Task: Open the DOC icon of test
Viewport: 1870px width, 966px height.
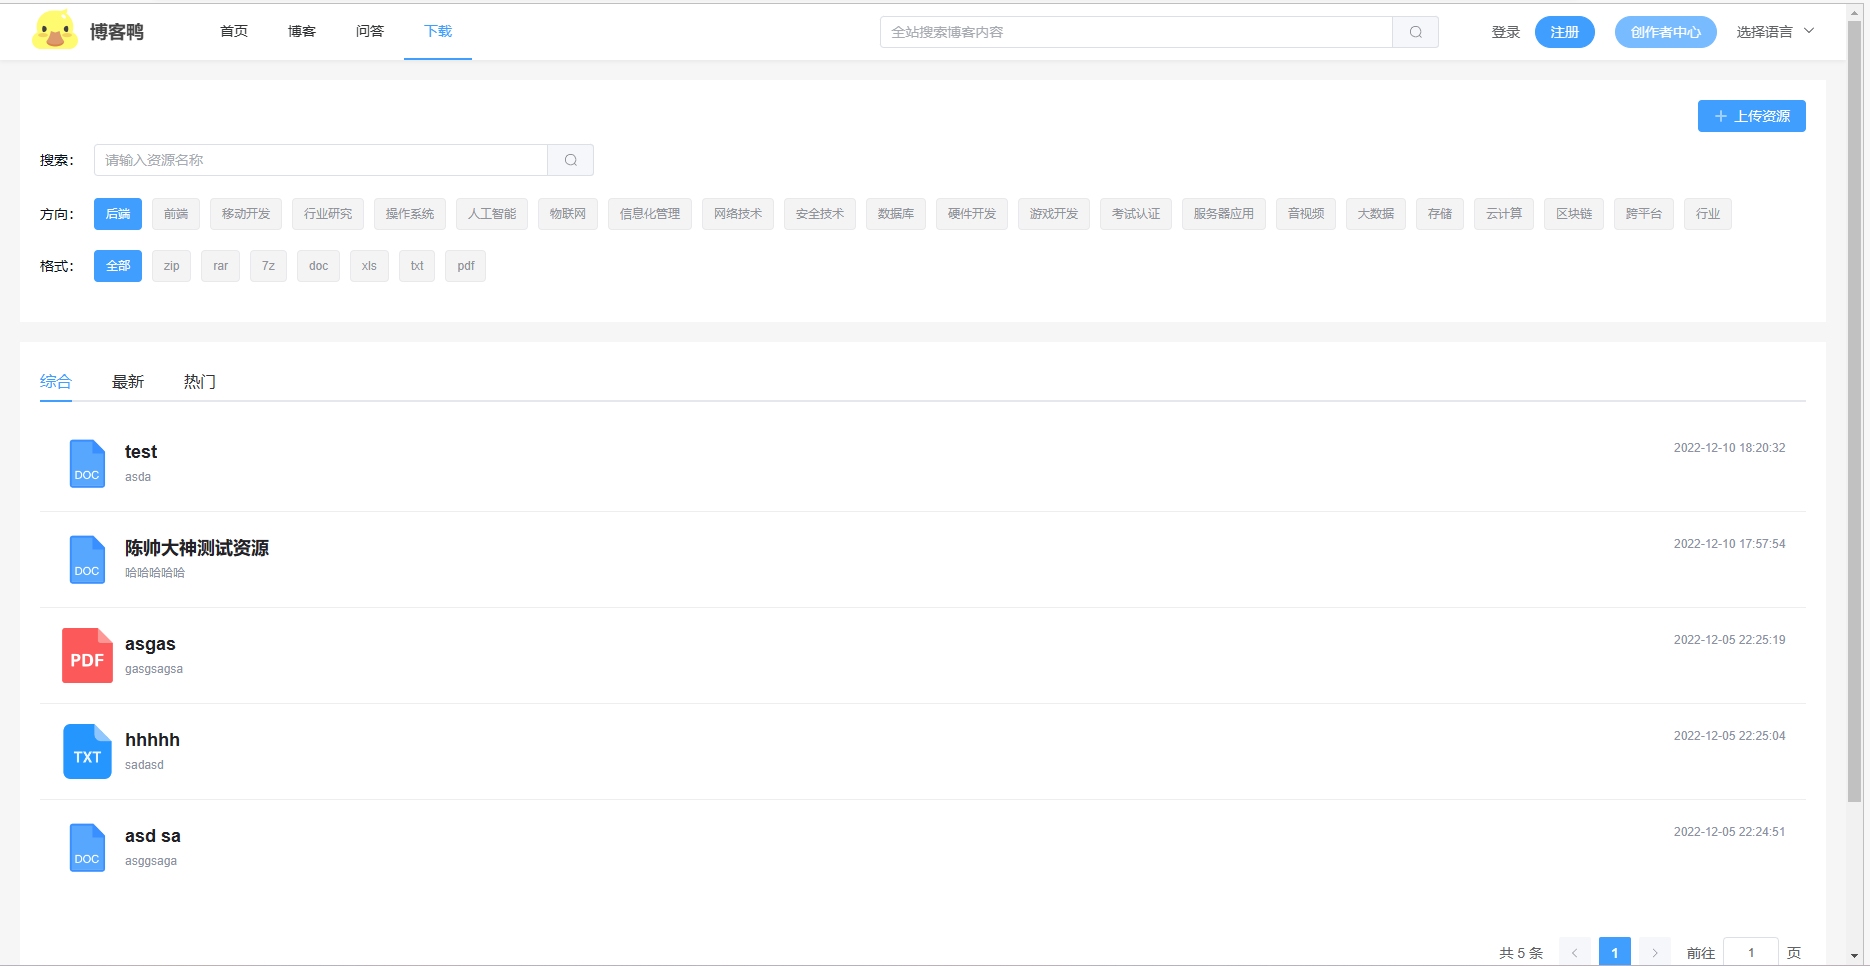Action: [87, 464]
